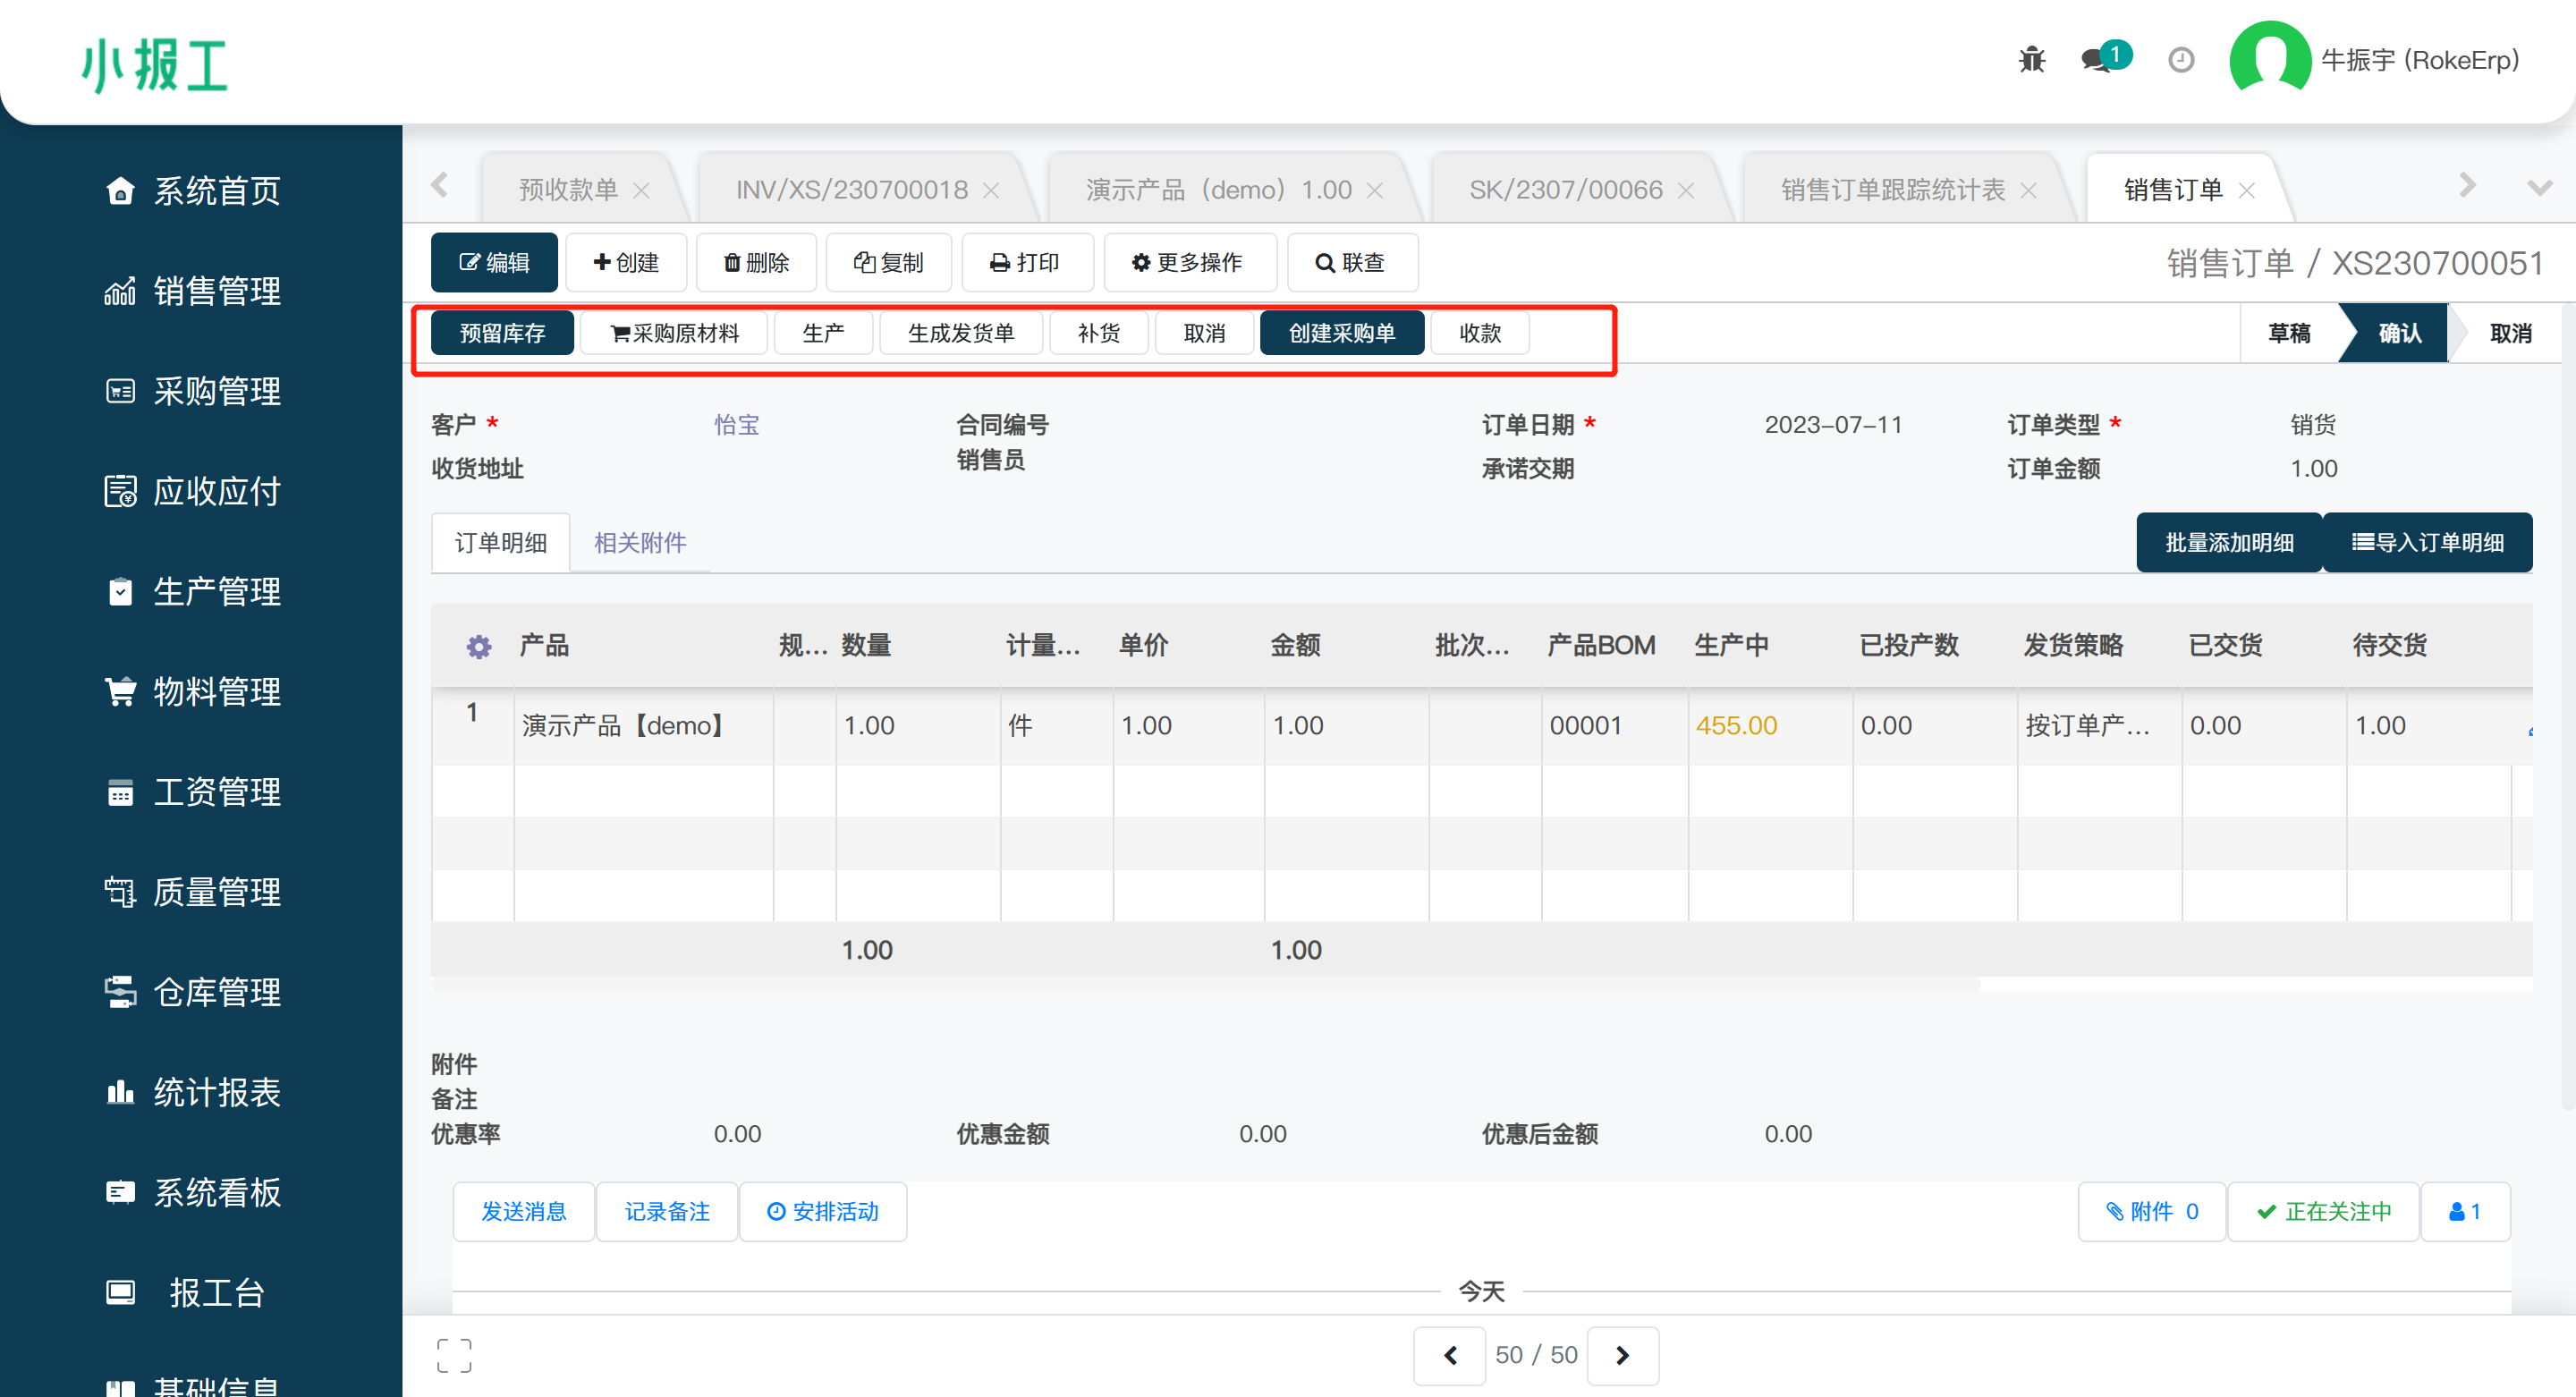Open the chat messages icon with badge
Image resolution: width=2576 pixels, height=1397 pixels.
[2097, 60]
